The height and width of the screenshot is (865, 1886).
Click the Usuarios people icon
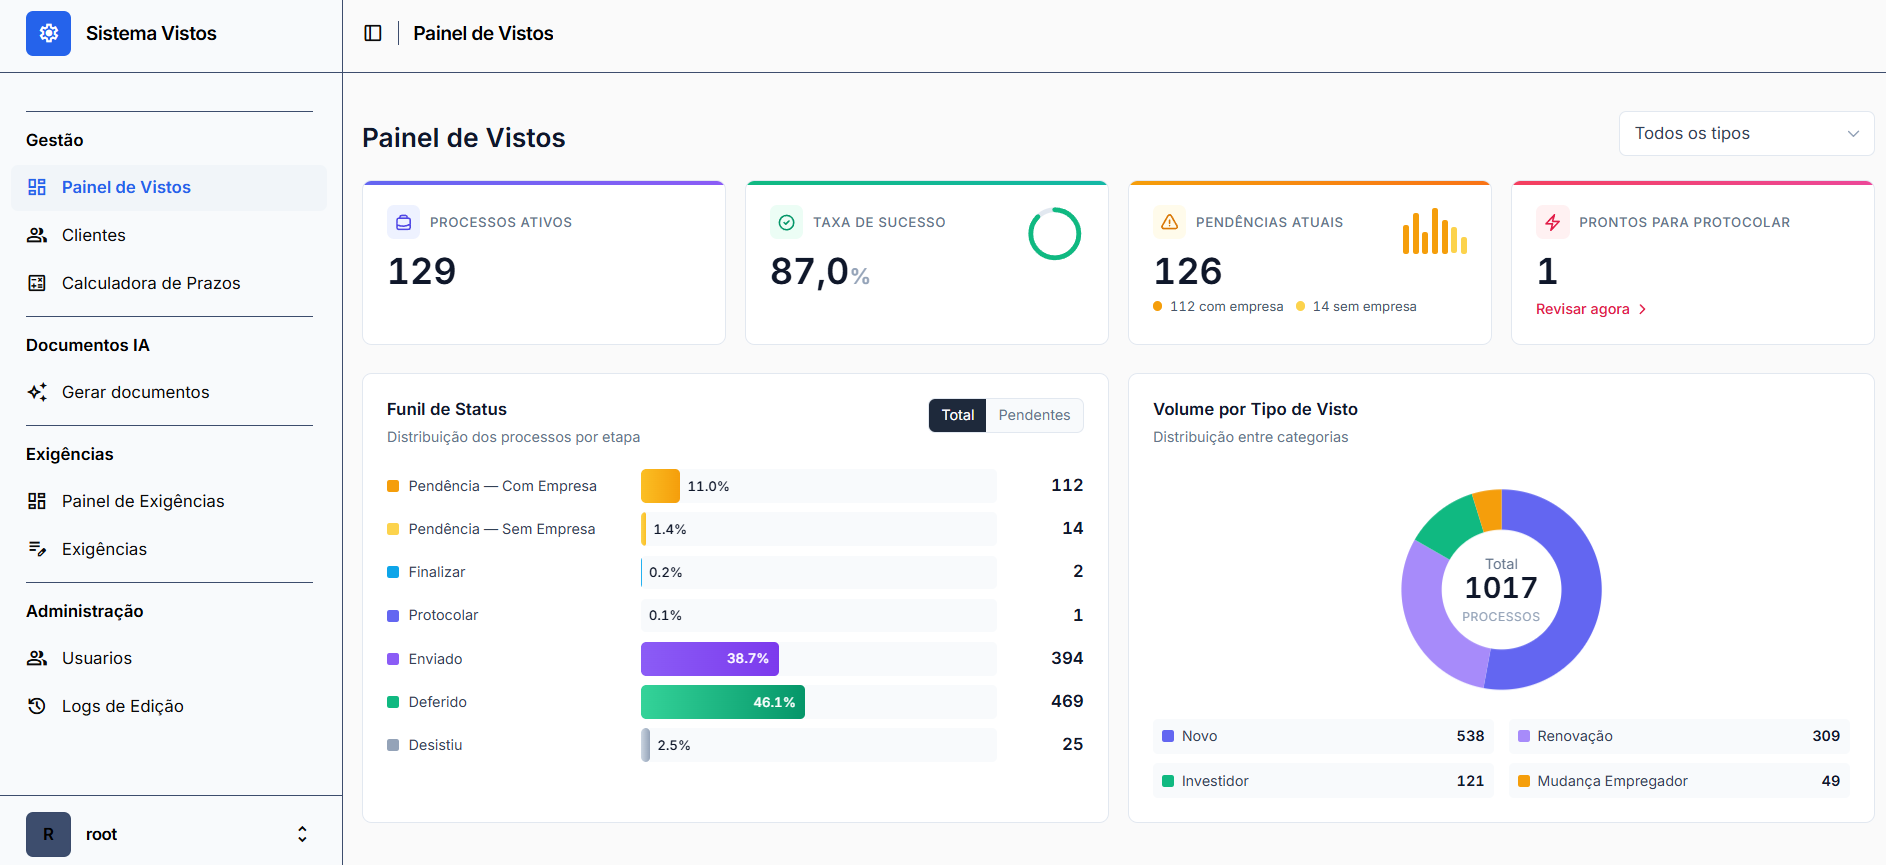pos(37,658)
